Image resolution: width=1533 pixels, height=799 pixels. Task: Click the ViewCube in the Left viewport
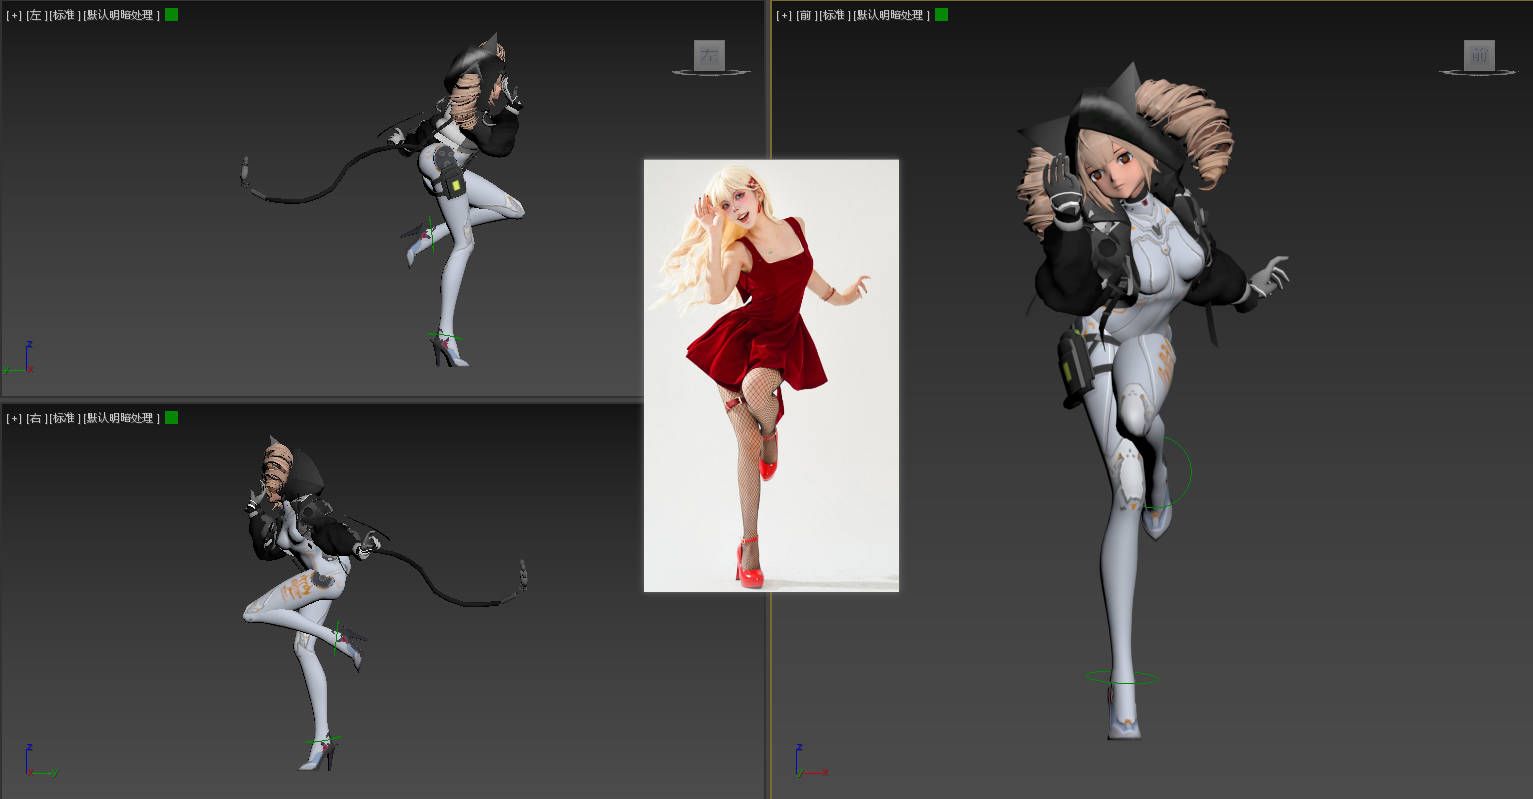coord(709,55)
